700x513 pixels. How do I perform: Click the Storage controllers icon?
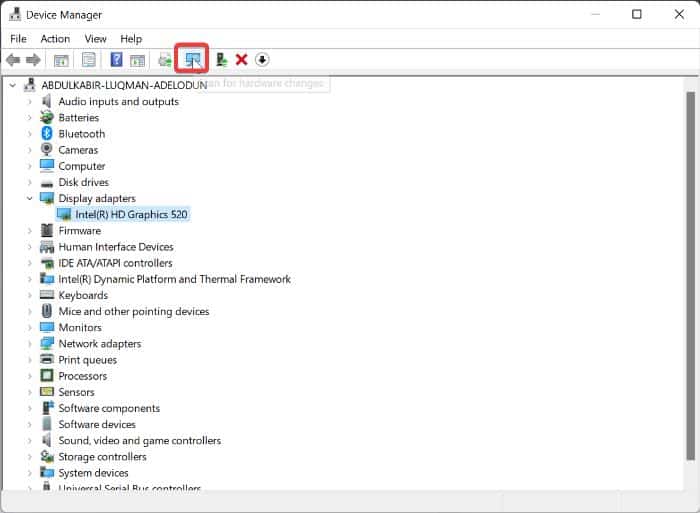click(x=47, y=456)
